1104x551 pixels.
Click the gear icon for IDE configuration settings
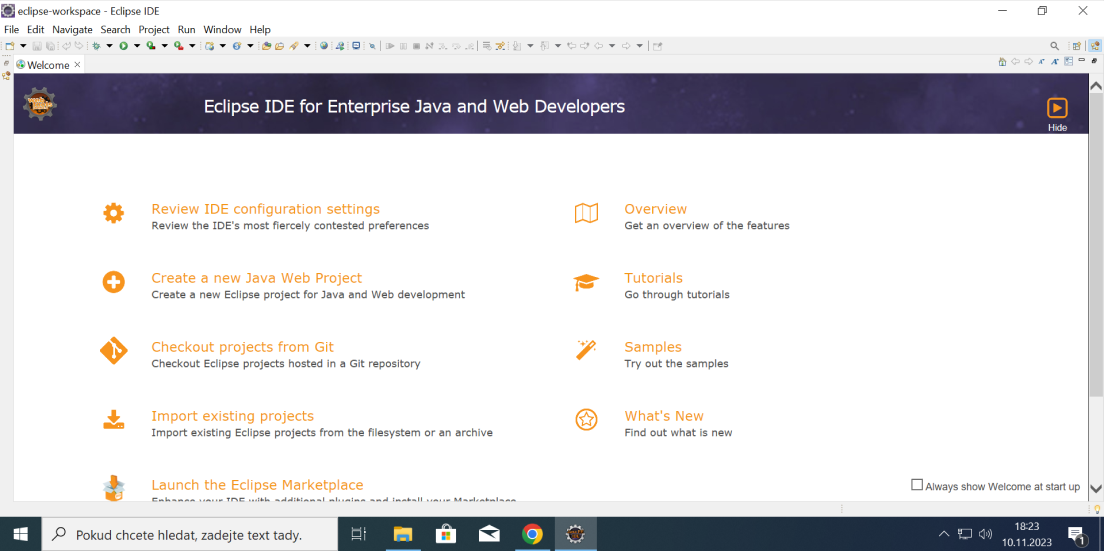click(x=114, y=213)
